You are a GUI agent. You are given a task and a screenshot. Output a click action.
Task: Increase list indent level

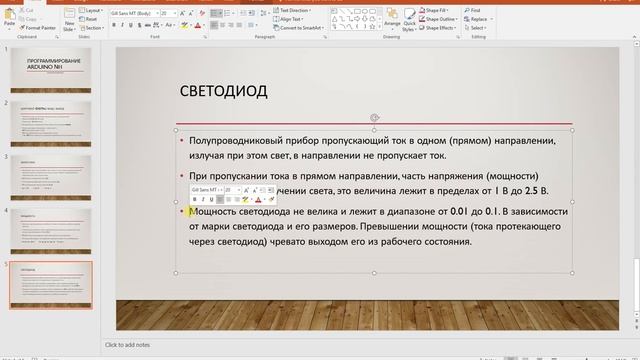(251, 13)
